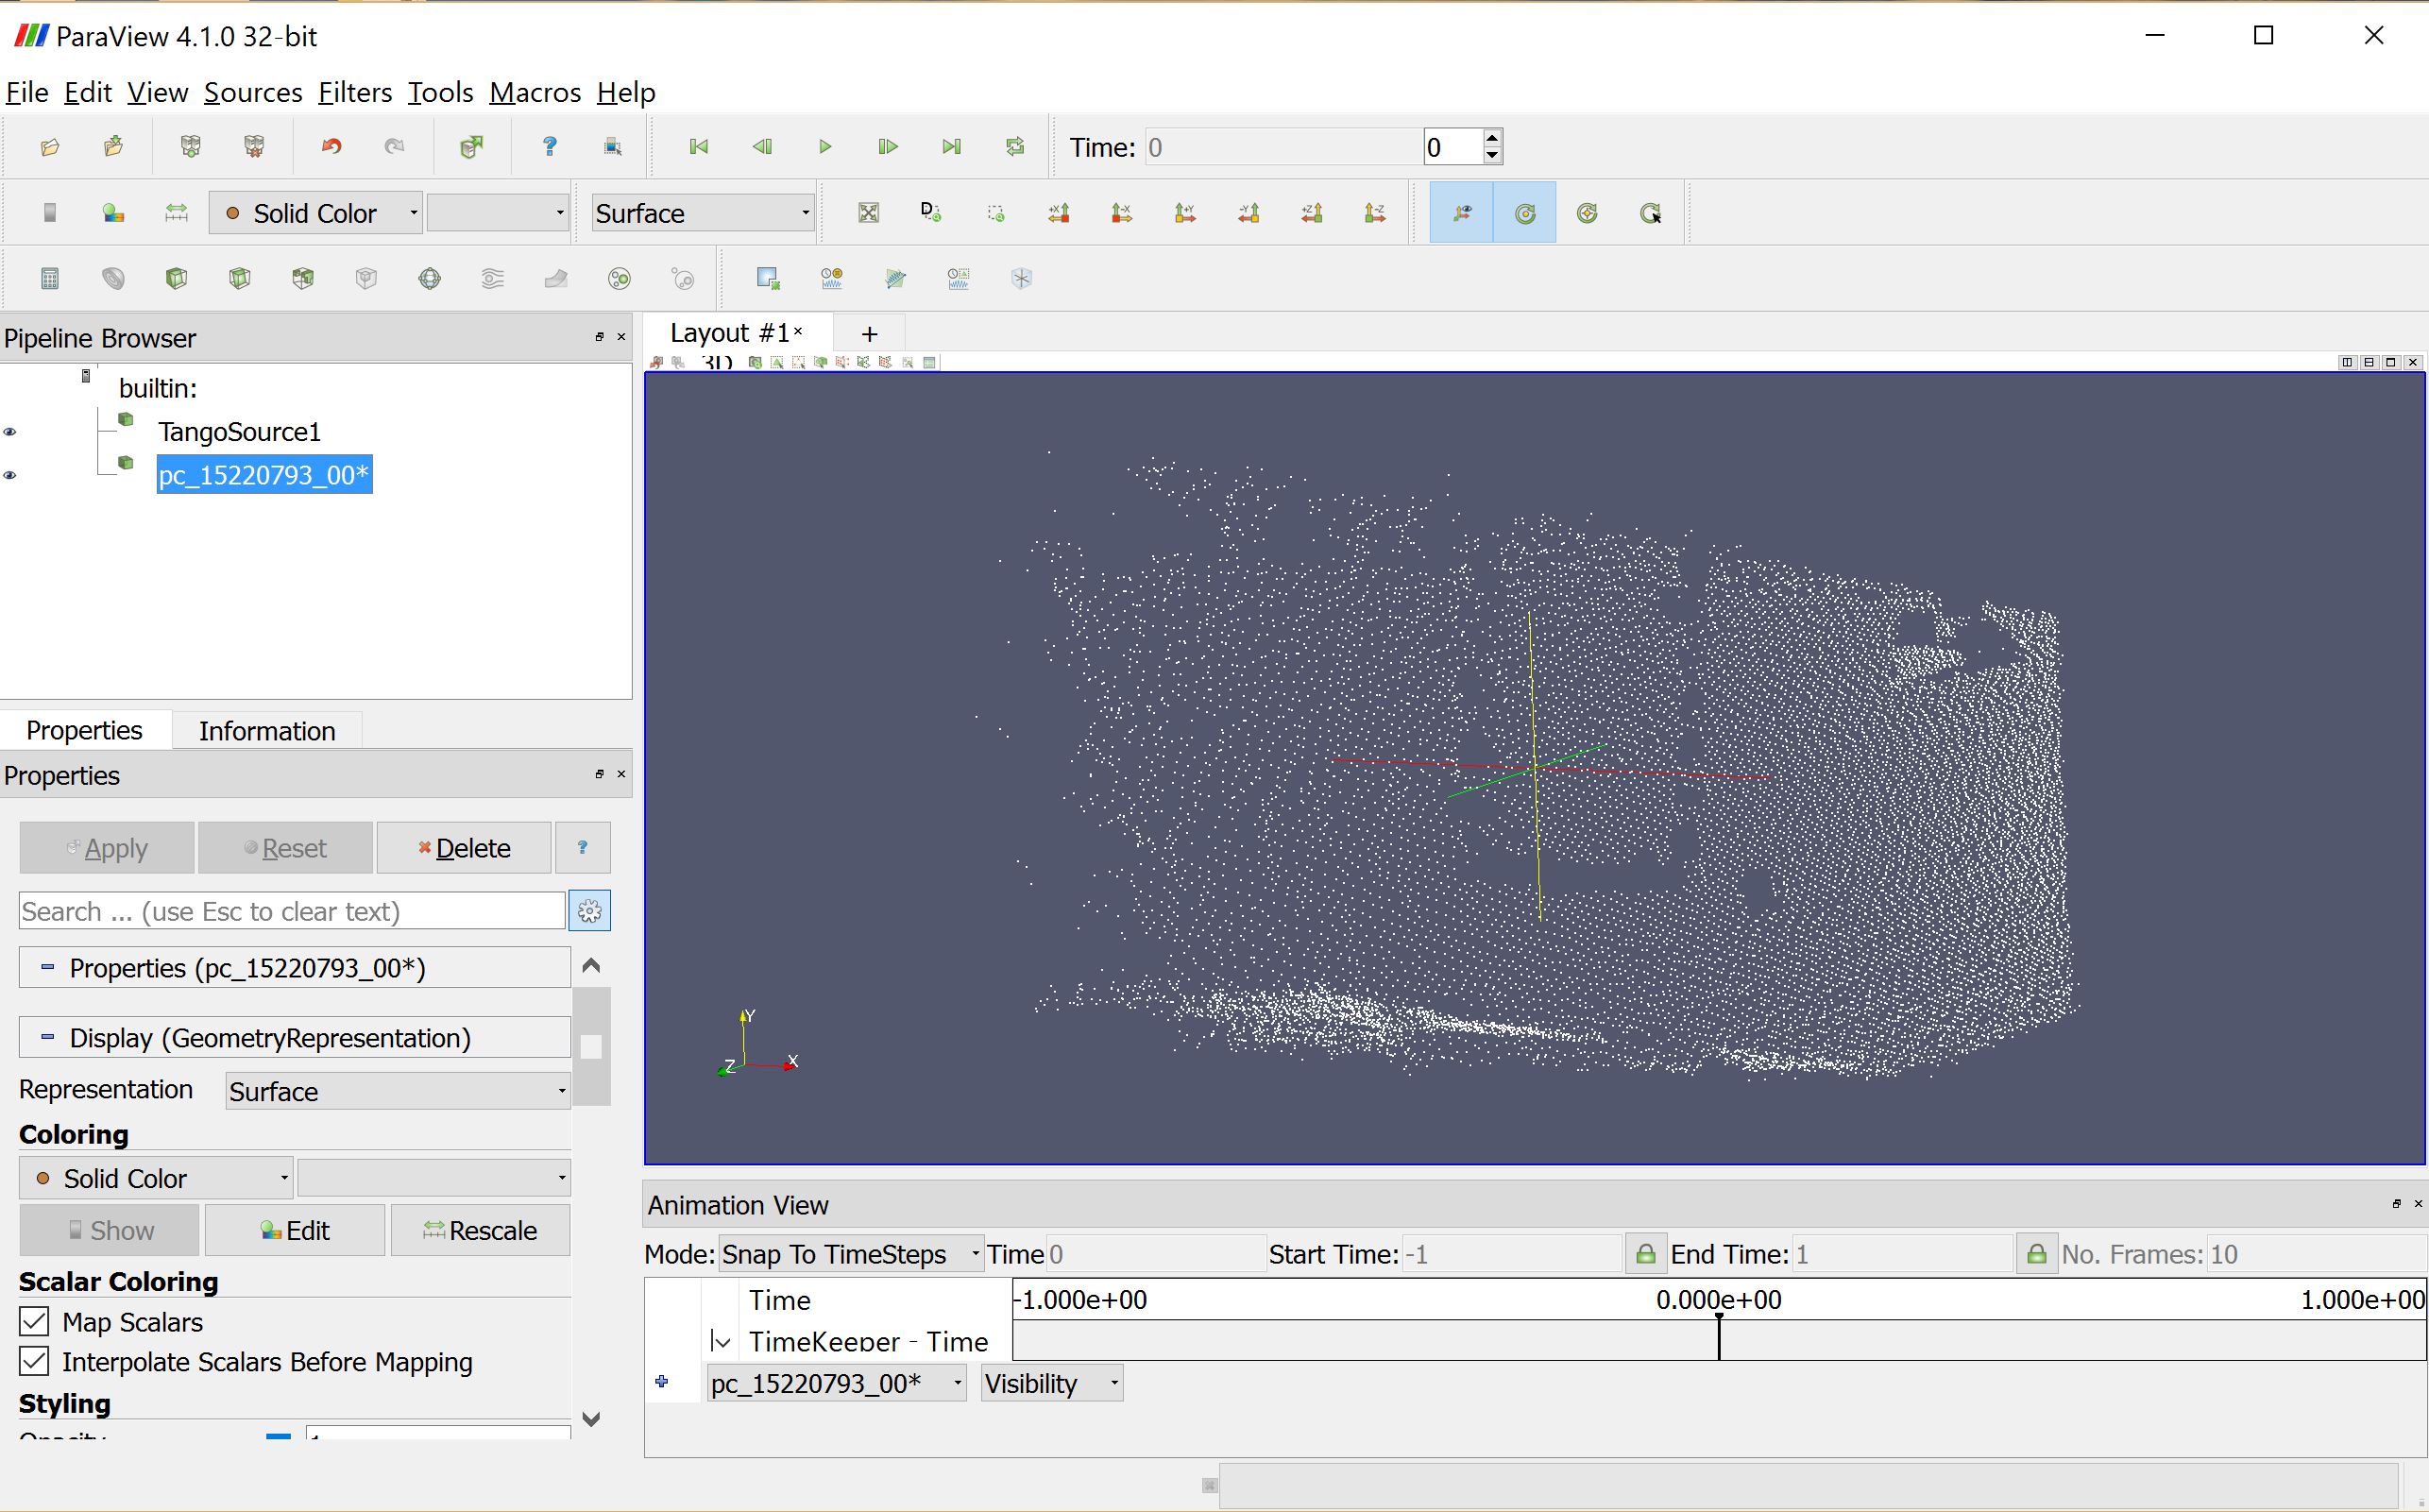The image size is (2429, 1512).
Task: Click the Connect to server icon
Action: [x=190, y=147]
